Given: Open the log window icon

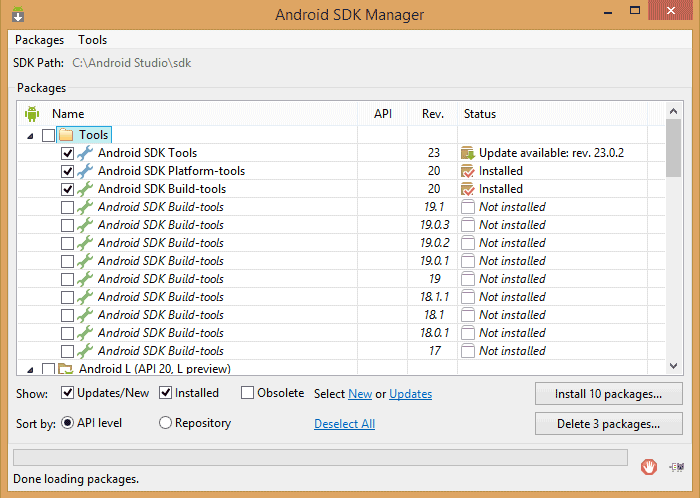Looking at the screenshot, I should [x=677, y=467].
